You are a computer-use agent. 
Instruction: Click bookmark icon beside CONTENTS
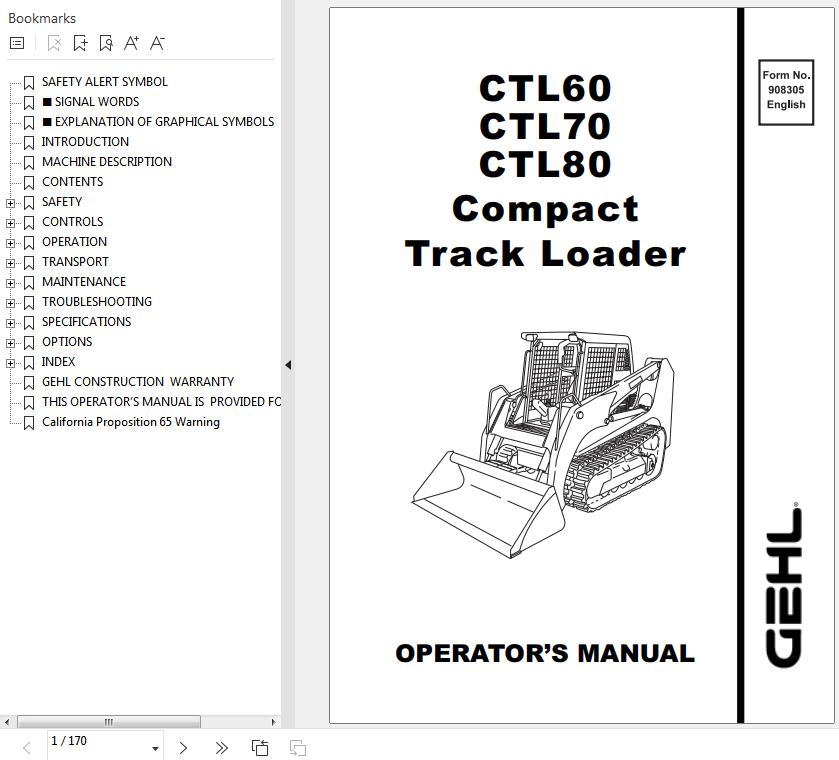point(29,183)
